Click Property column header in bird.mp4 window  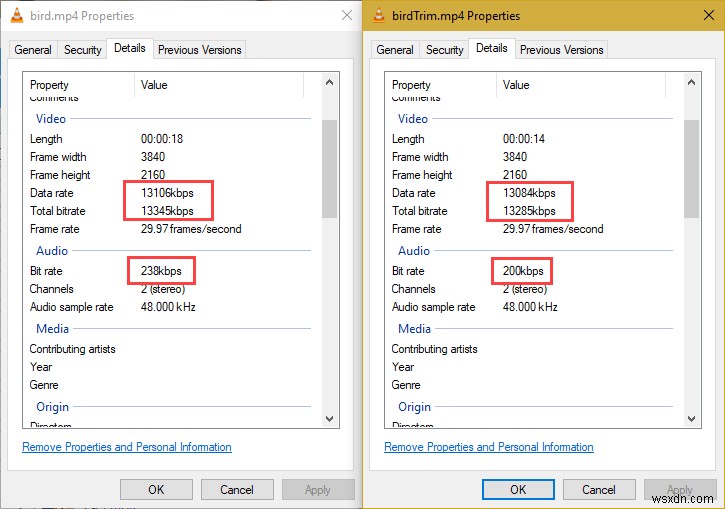click(x=79, y=85)
